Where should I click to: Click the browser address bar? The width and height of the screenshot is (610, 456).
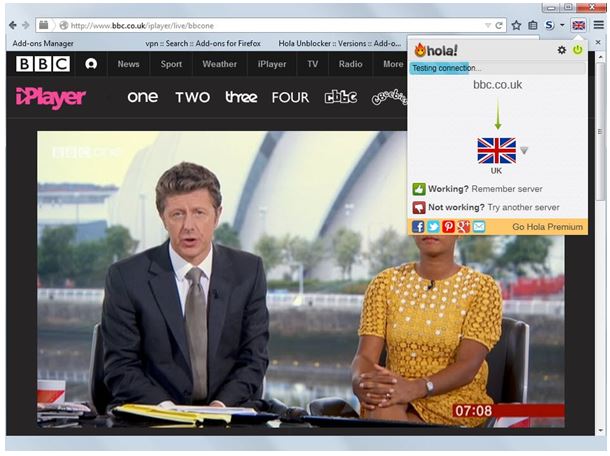pos(270,26)
